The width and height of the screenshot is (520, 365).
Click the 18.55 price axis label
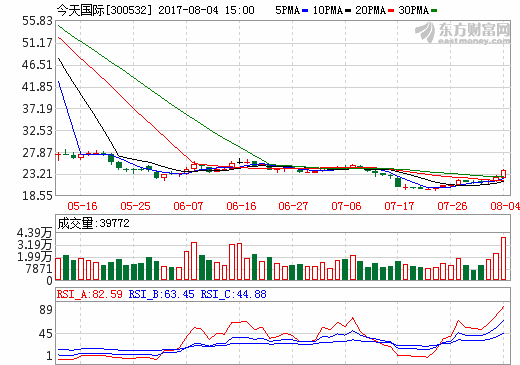37,195
